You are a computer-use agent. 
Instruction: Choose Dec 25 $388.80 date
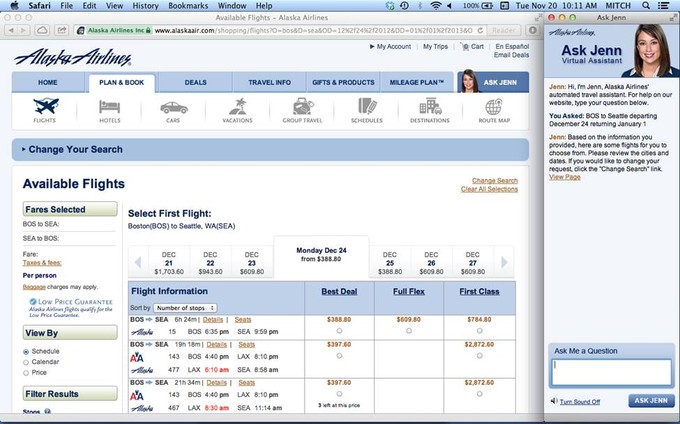click(389, 263)
